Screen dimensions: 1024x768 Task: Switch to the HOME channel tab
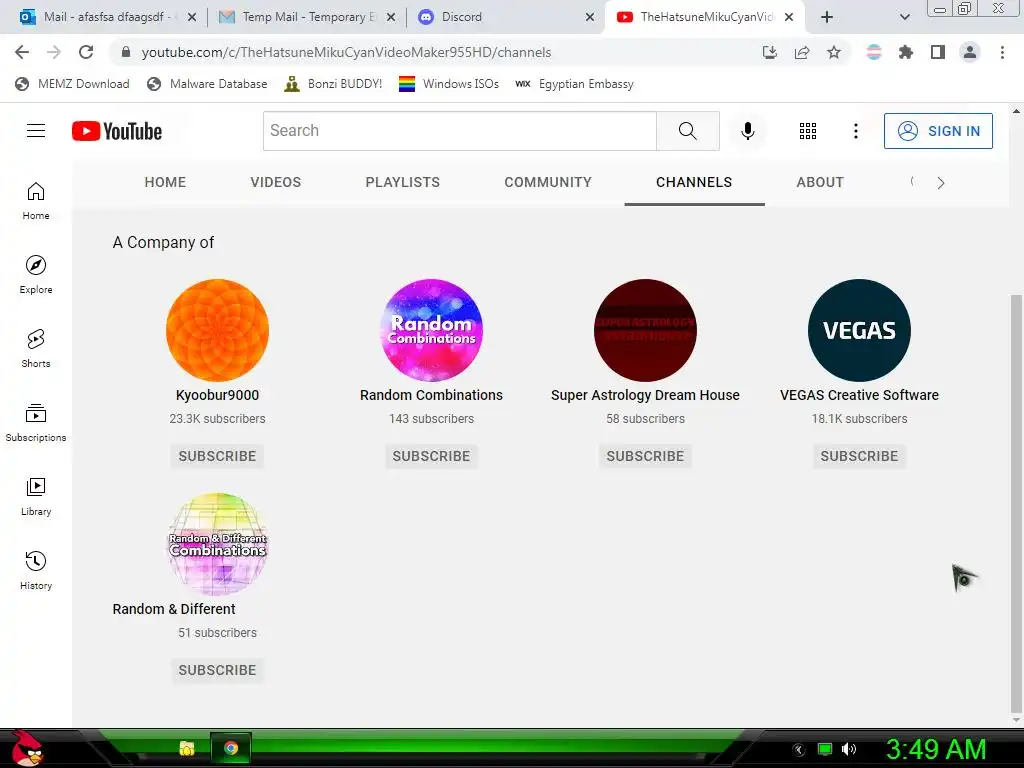point(165,182)
